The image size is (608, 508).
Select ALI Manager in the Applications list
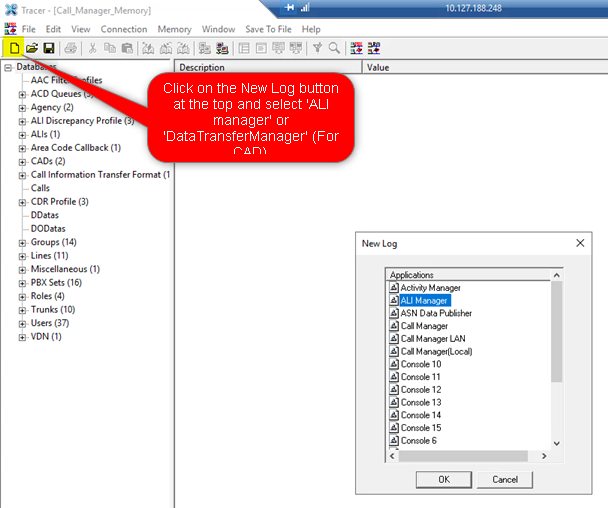coord(424,301)
